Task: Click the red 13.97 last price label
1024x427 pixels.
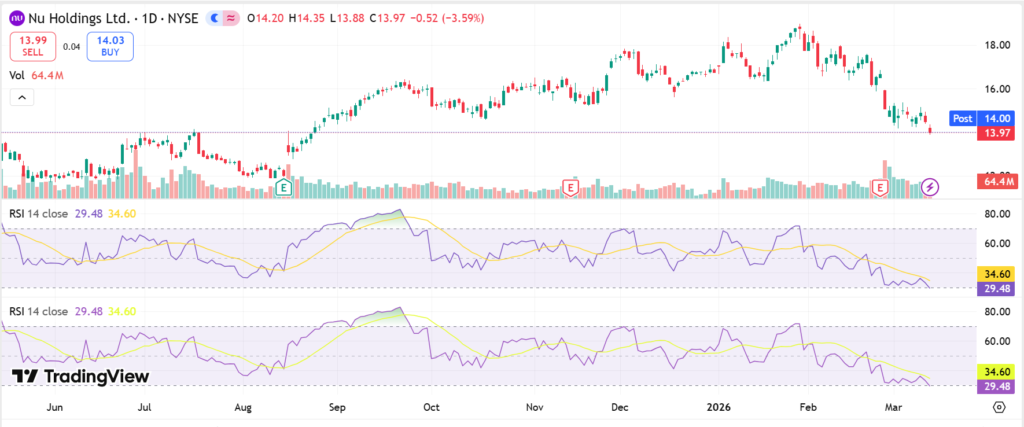Action: click(x=994, y=132)
